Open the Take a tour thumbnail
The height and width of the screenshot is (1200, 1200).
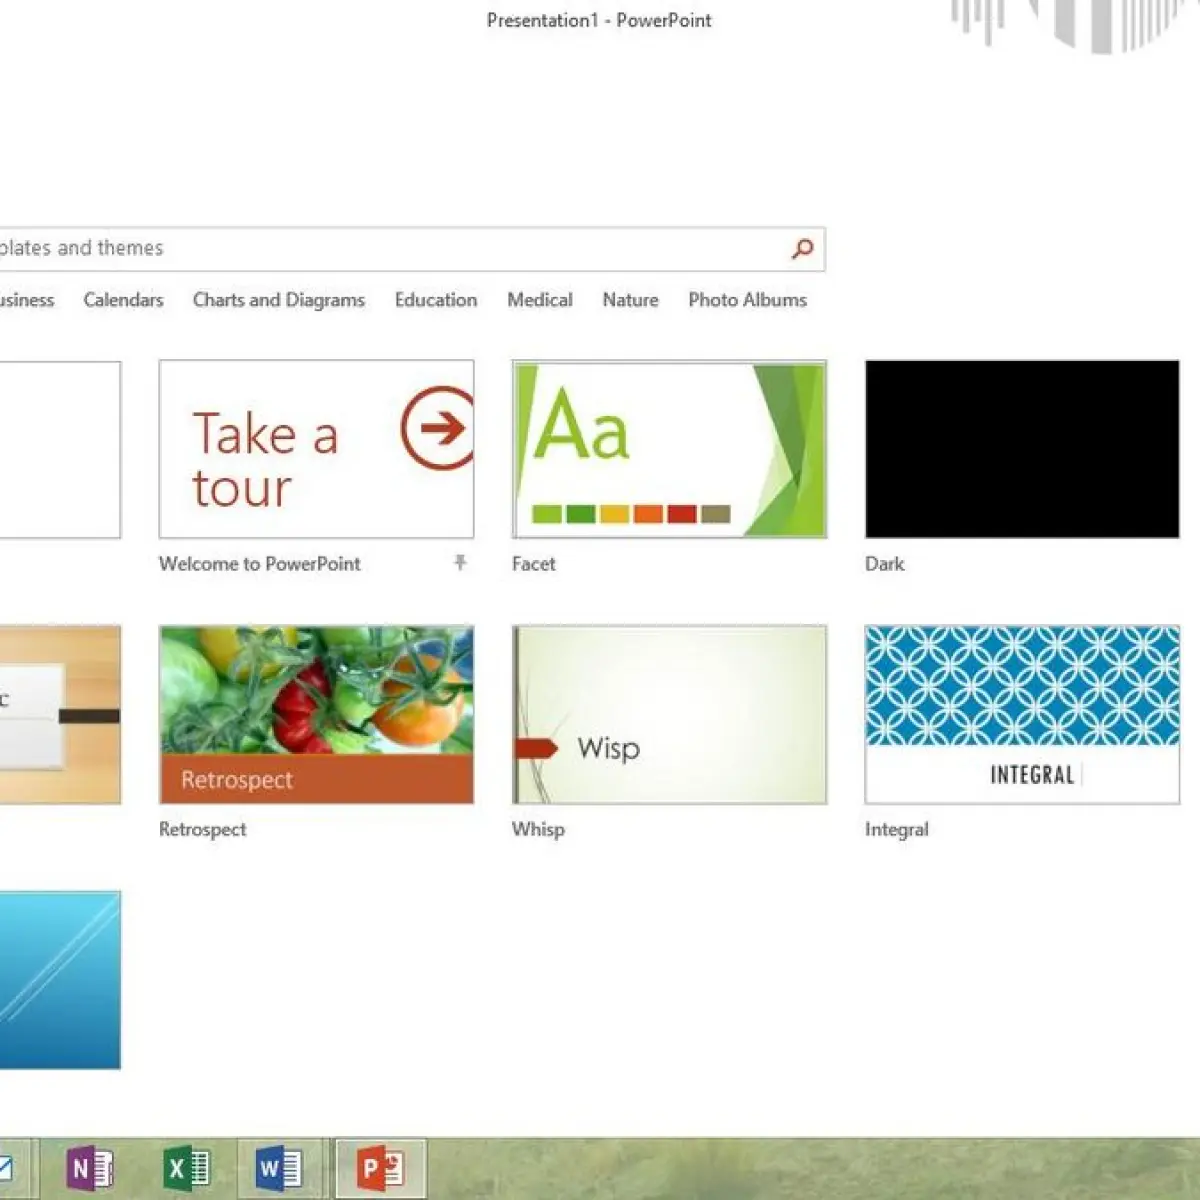click(x=316, y=449)
